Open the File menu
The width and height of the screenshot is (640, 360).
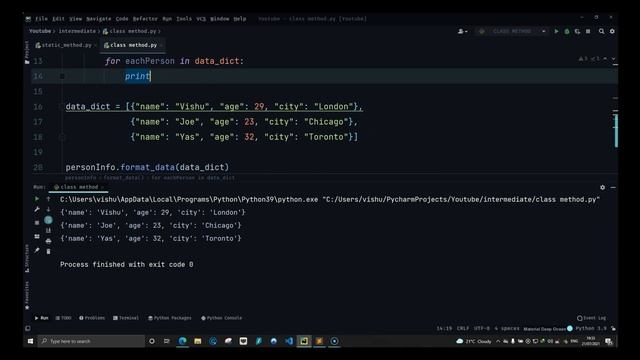(x=41, y=19)
